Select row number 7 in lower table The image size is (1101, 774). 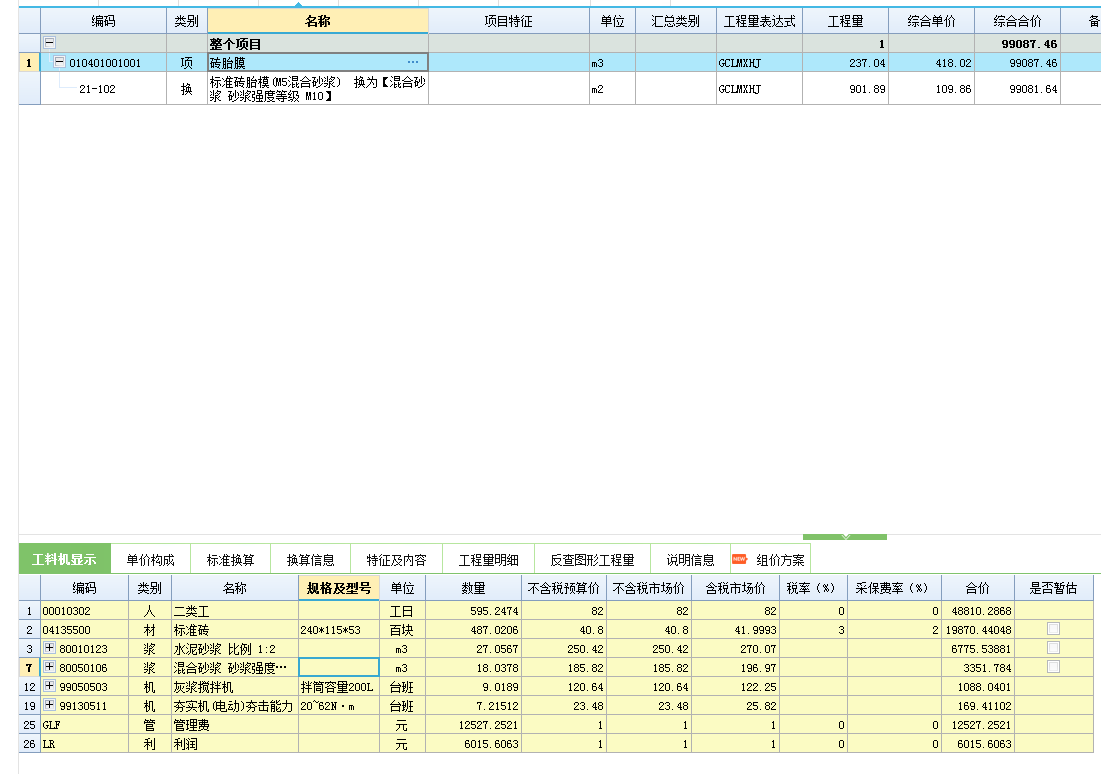(29, 667)
